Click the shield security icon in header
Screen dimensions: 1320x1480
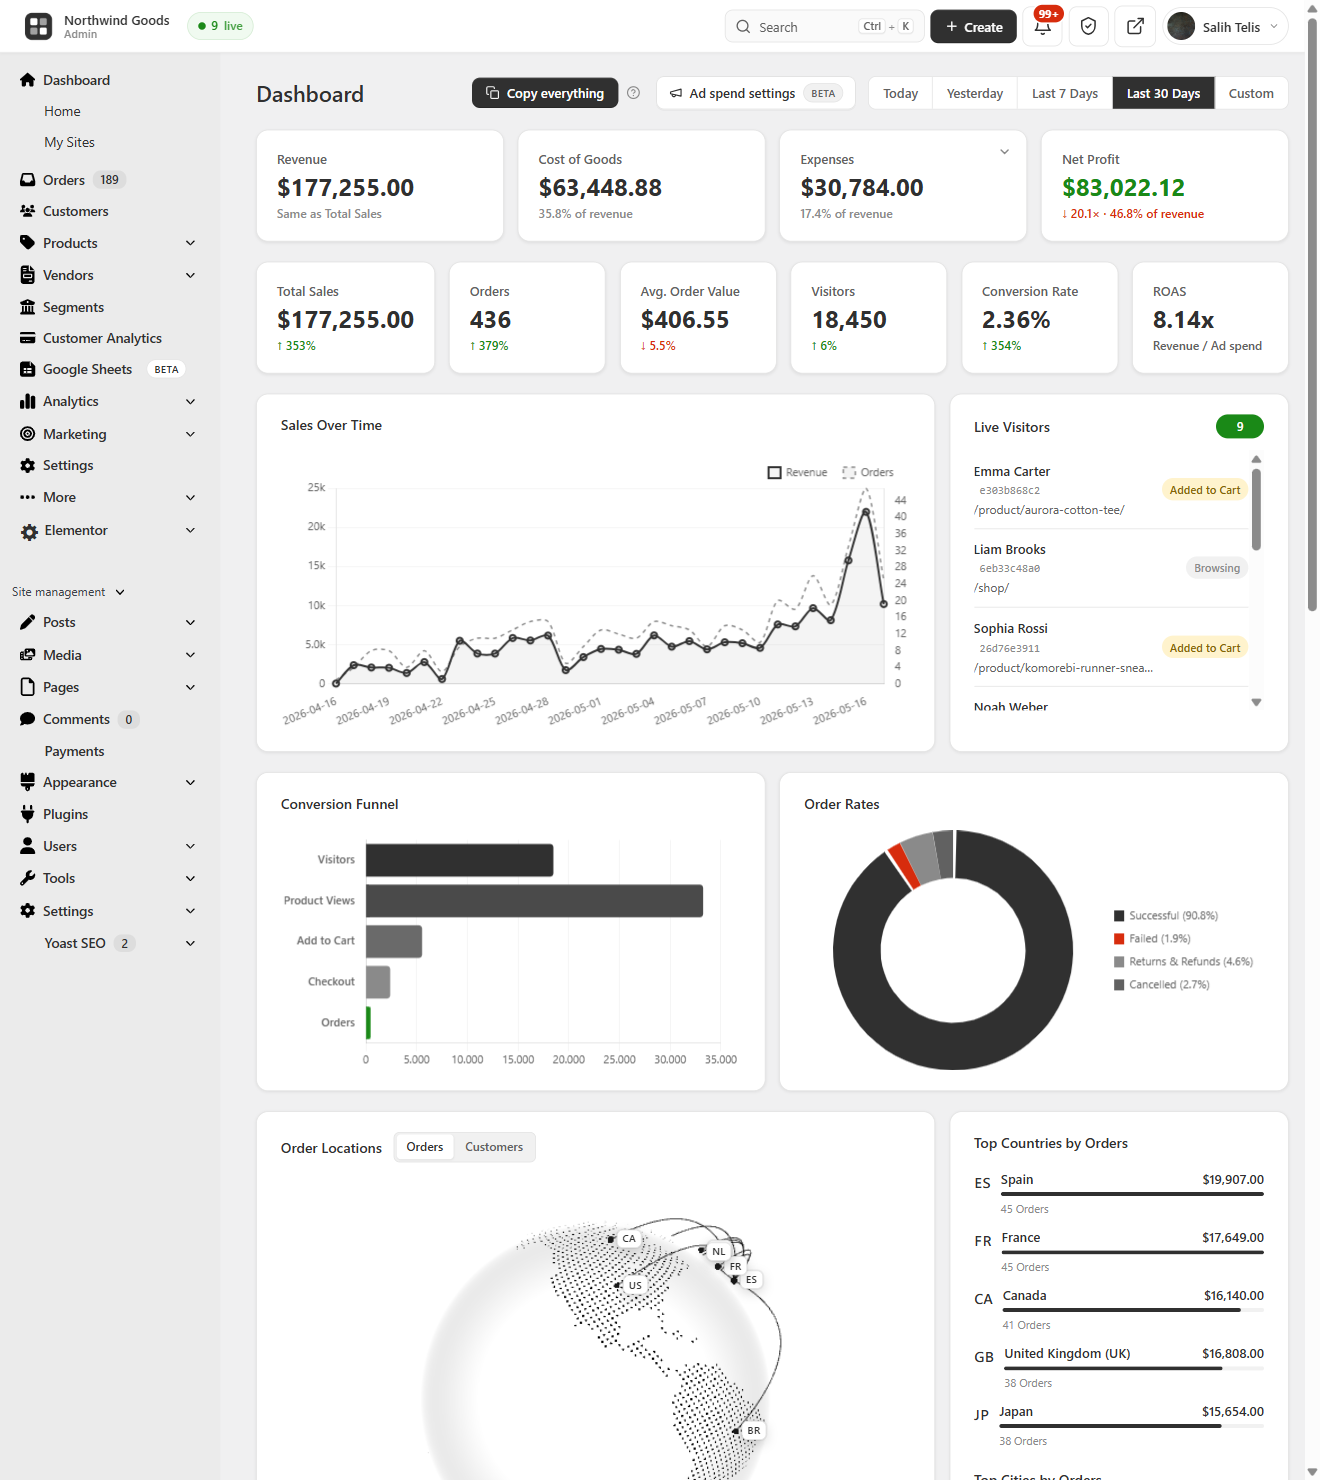(x=1089, y=27)
